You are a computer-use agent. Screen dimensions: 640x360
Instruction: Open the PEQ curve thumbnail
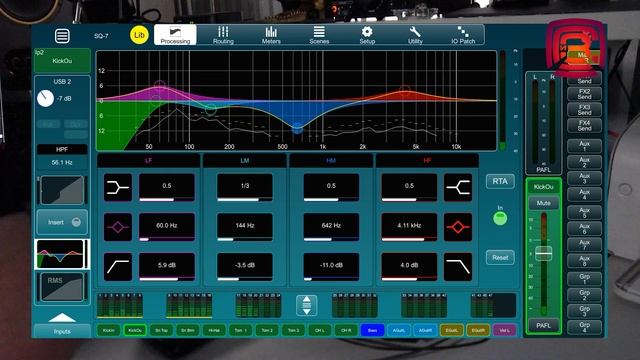(x=62, y=254)
